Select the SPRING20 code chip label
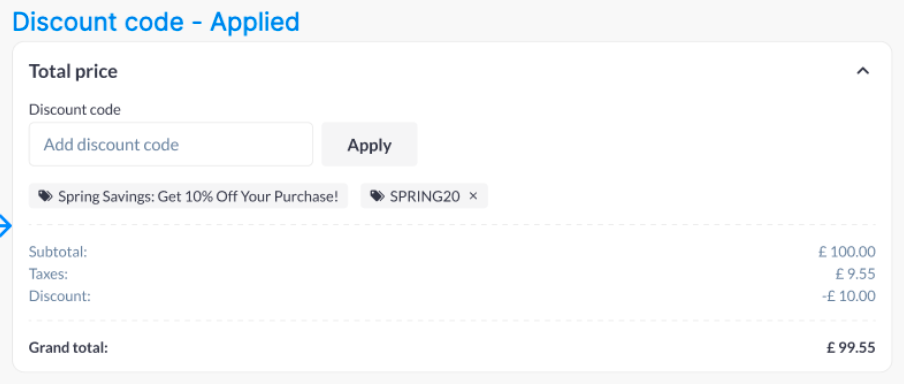This screenshot has width=904, height=384. [425, 196]
